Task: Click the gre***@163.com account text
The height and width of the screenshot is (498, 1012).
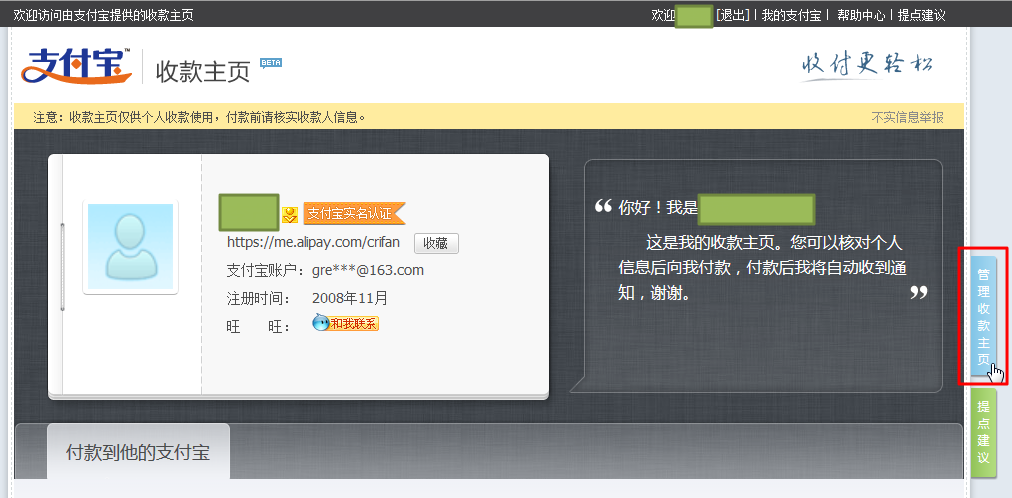Action: pyautogui.click(x=368, y=270)
